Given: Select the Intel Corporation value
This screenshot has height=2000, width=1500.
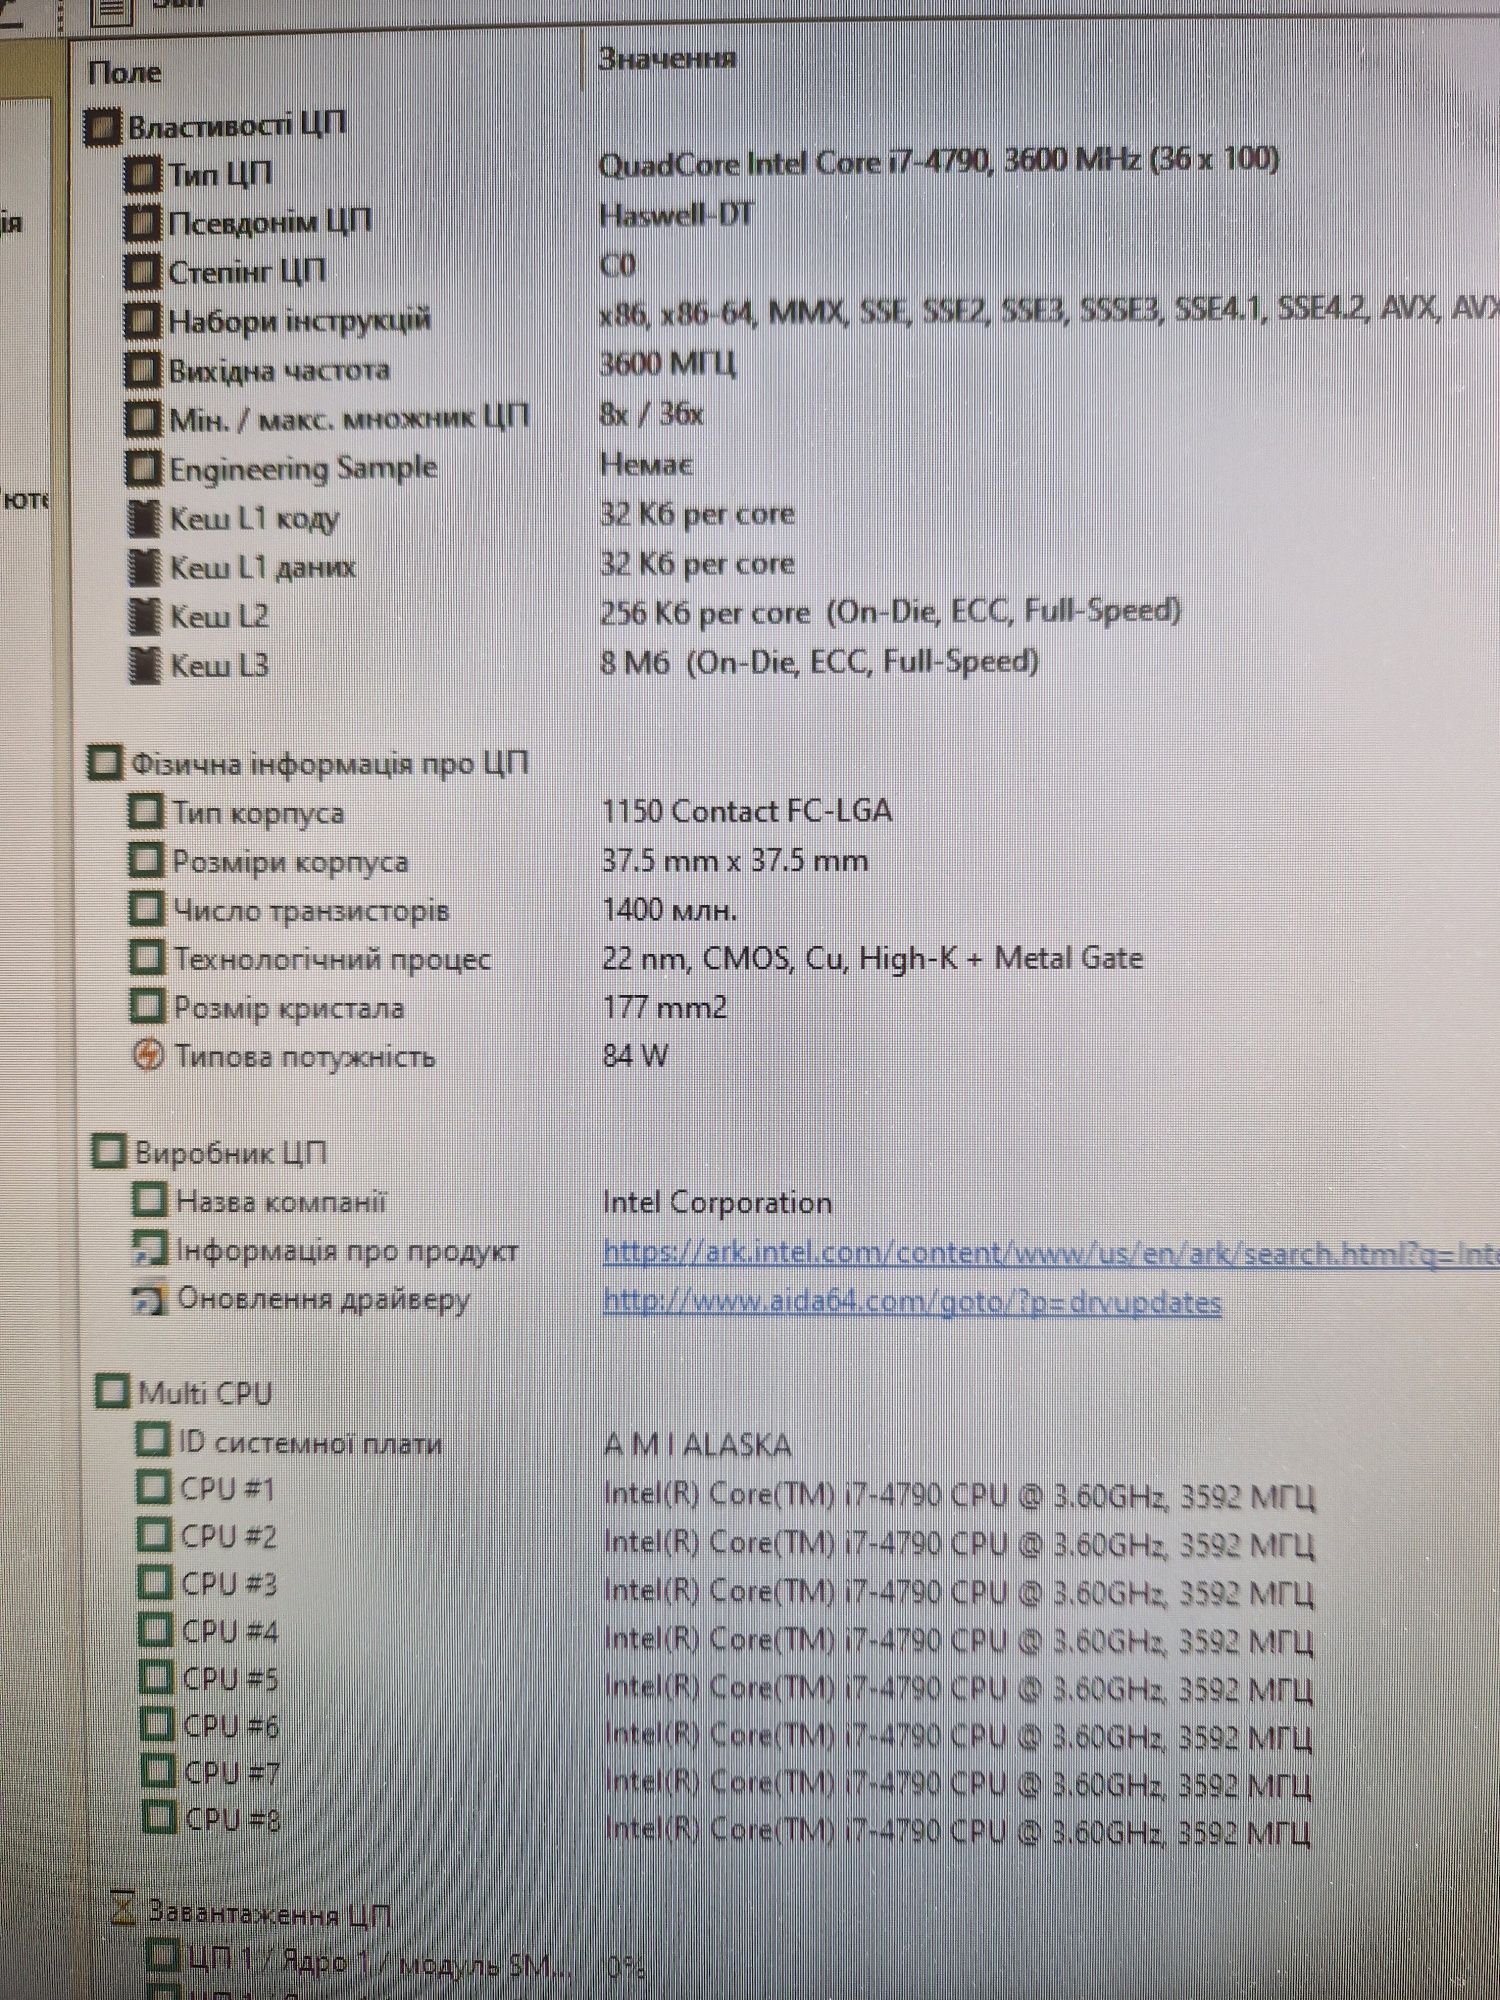Looking at the screenshot, I should (x=718, y=1202).
